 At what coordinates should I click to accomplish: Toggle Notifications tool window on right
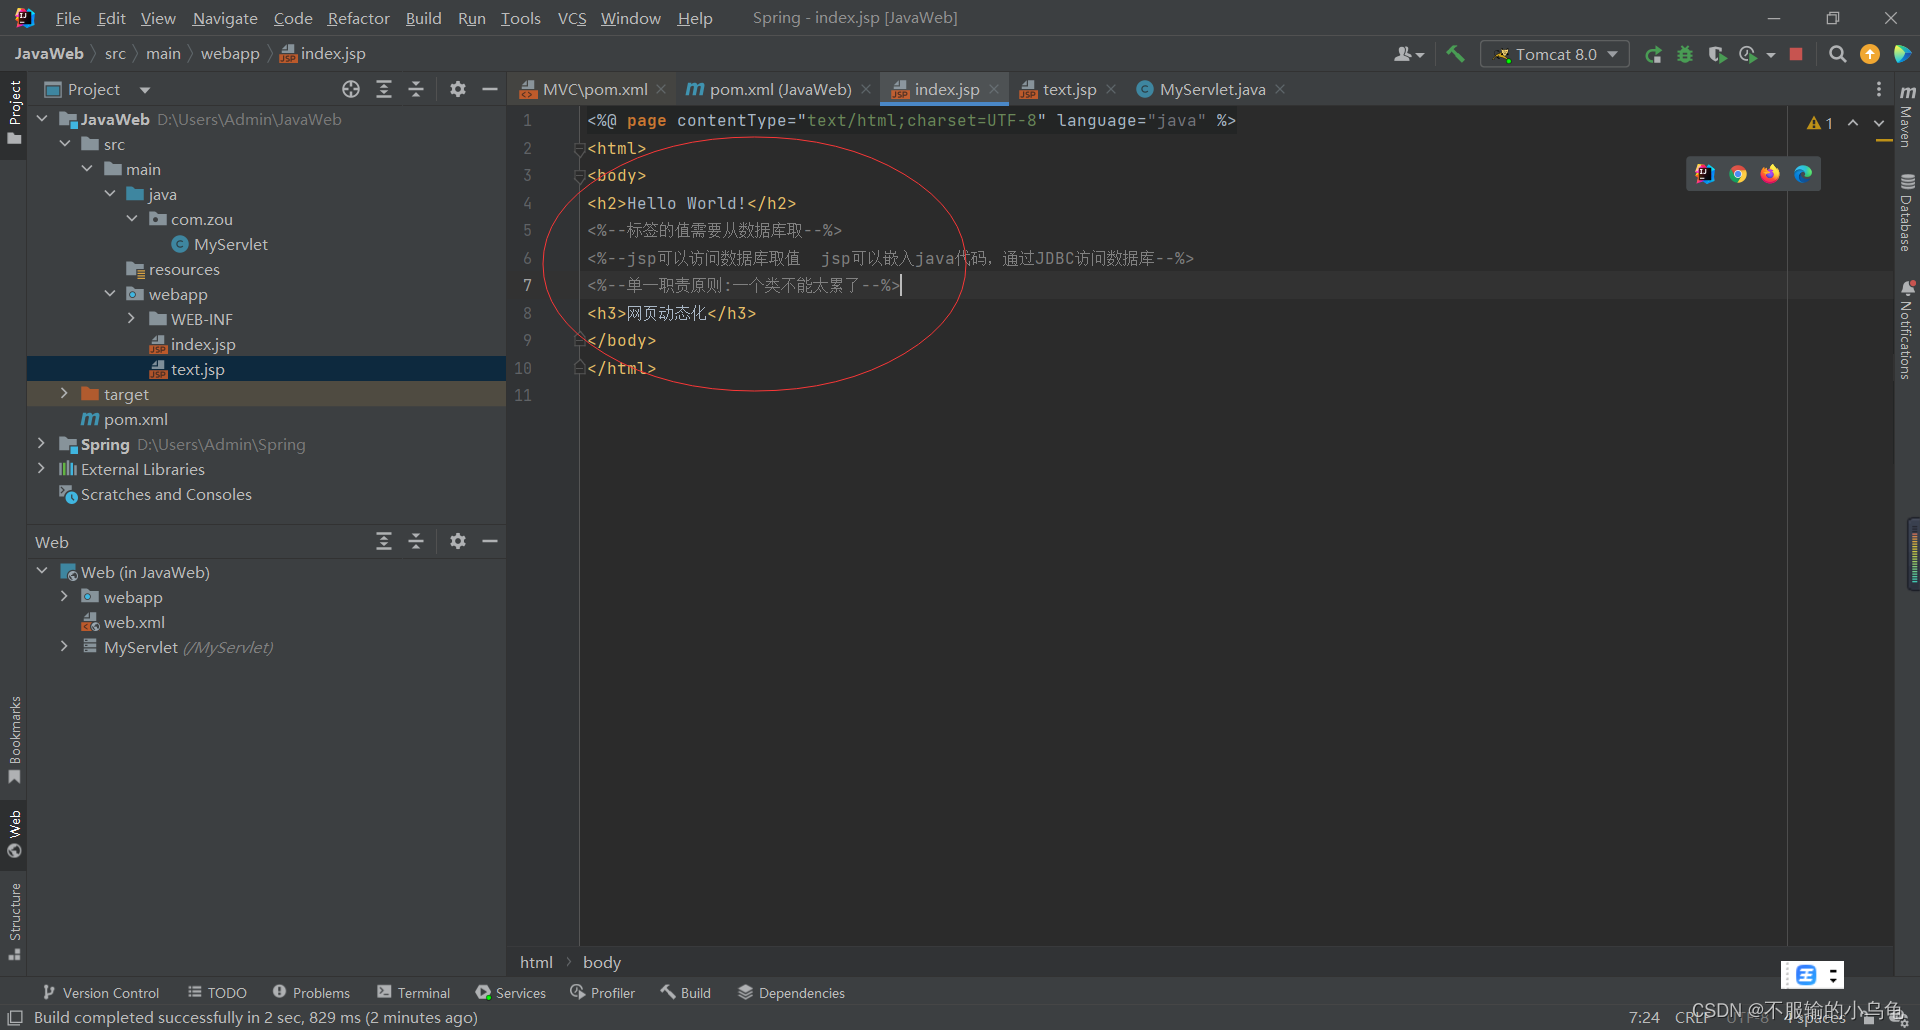pos(1907,330)
